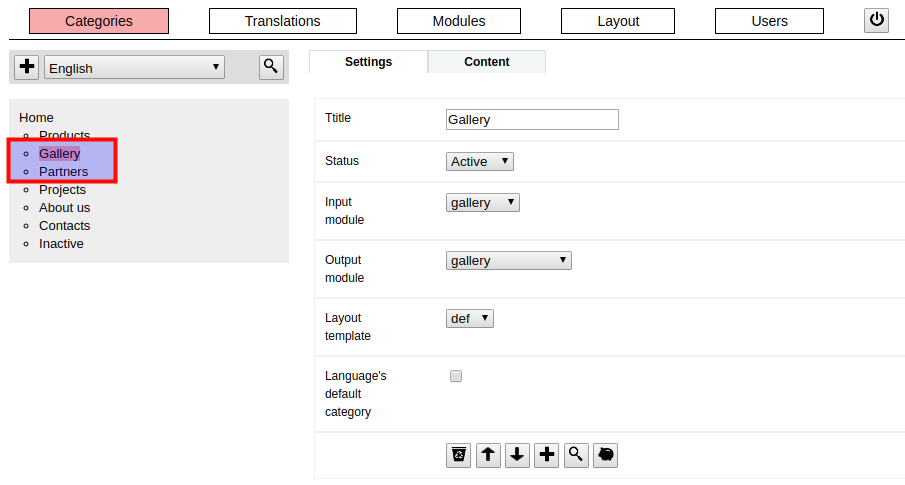This screenshot has height=485, width=905.
Task: Open the Translations menu
Action: 283,21
